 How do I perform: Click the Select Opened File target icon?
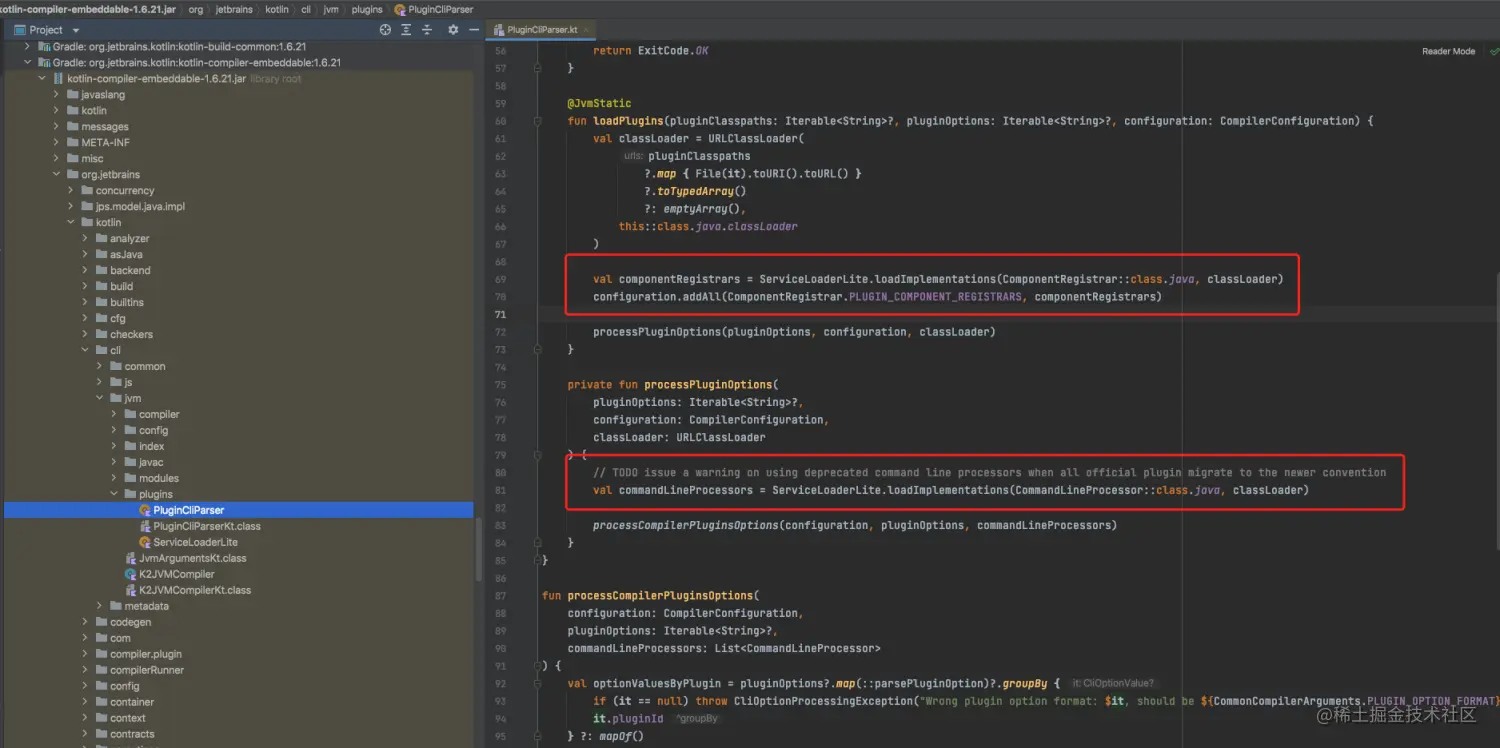[x=385, y=30]
